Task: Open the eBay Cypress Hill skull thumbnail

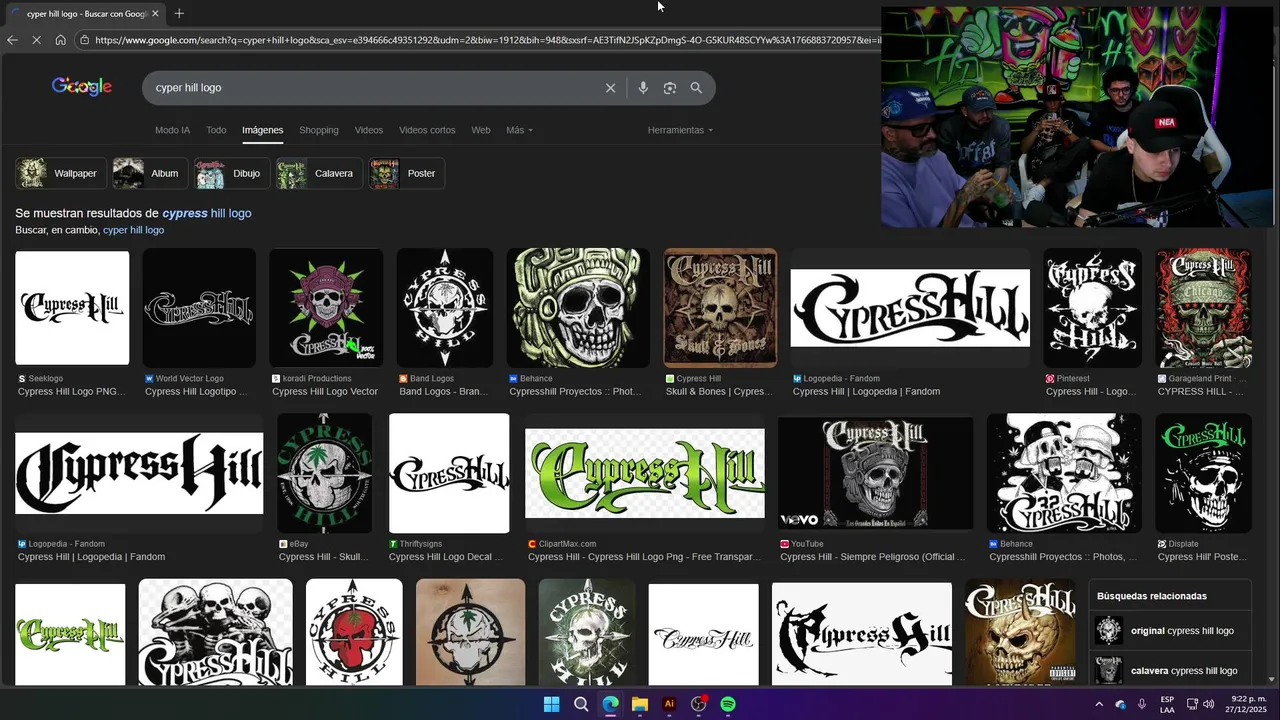Action: [x=324, y=473]
